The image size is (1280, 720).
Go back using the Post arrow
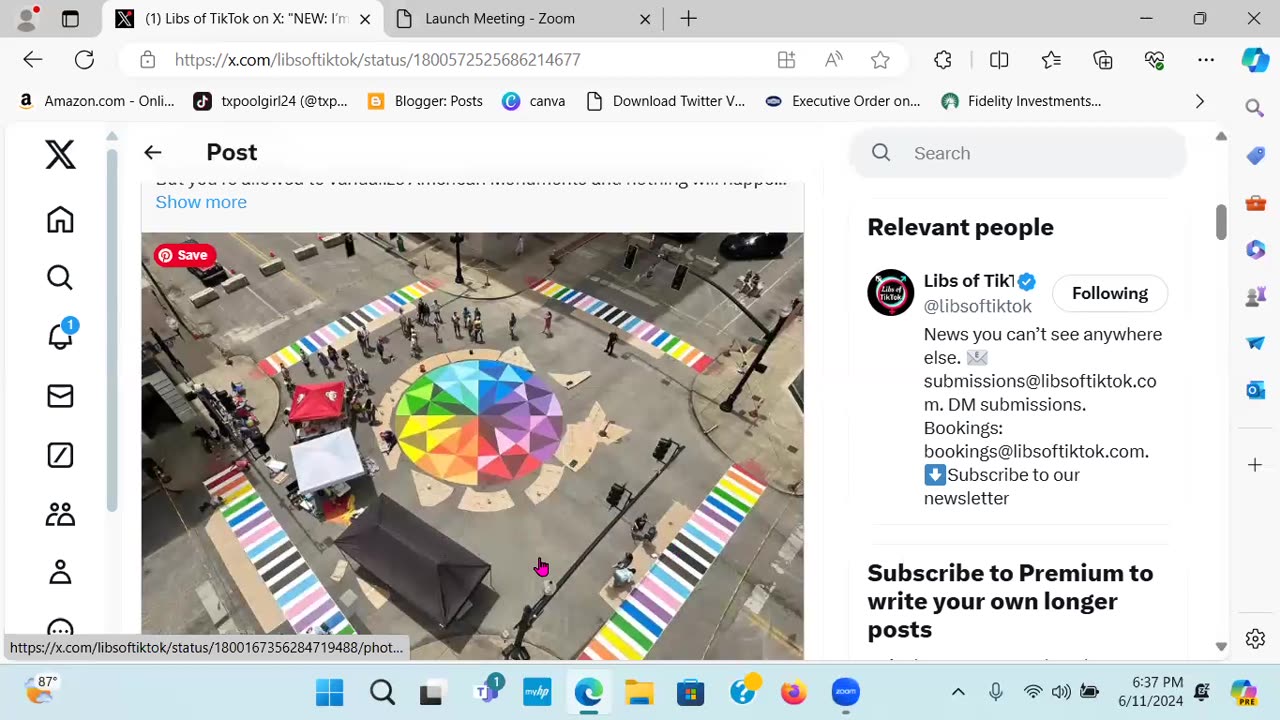click(x=152, y=152)
